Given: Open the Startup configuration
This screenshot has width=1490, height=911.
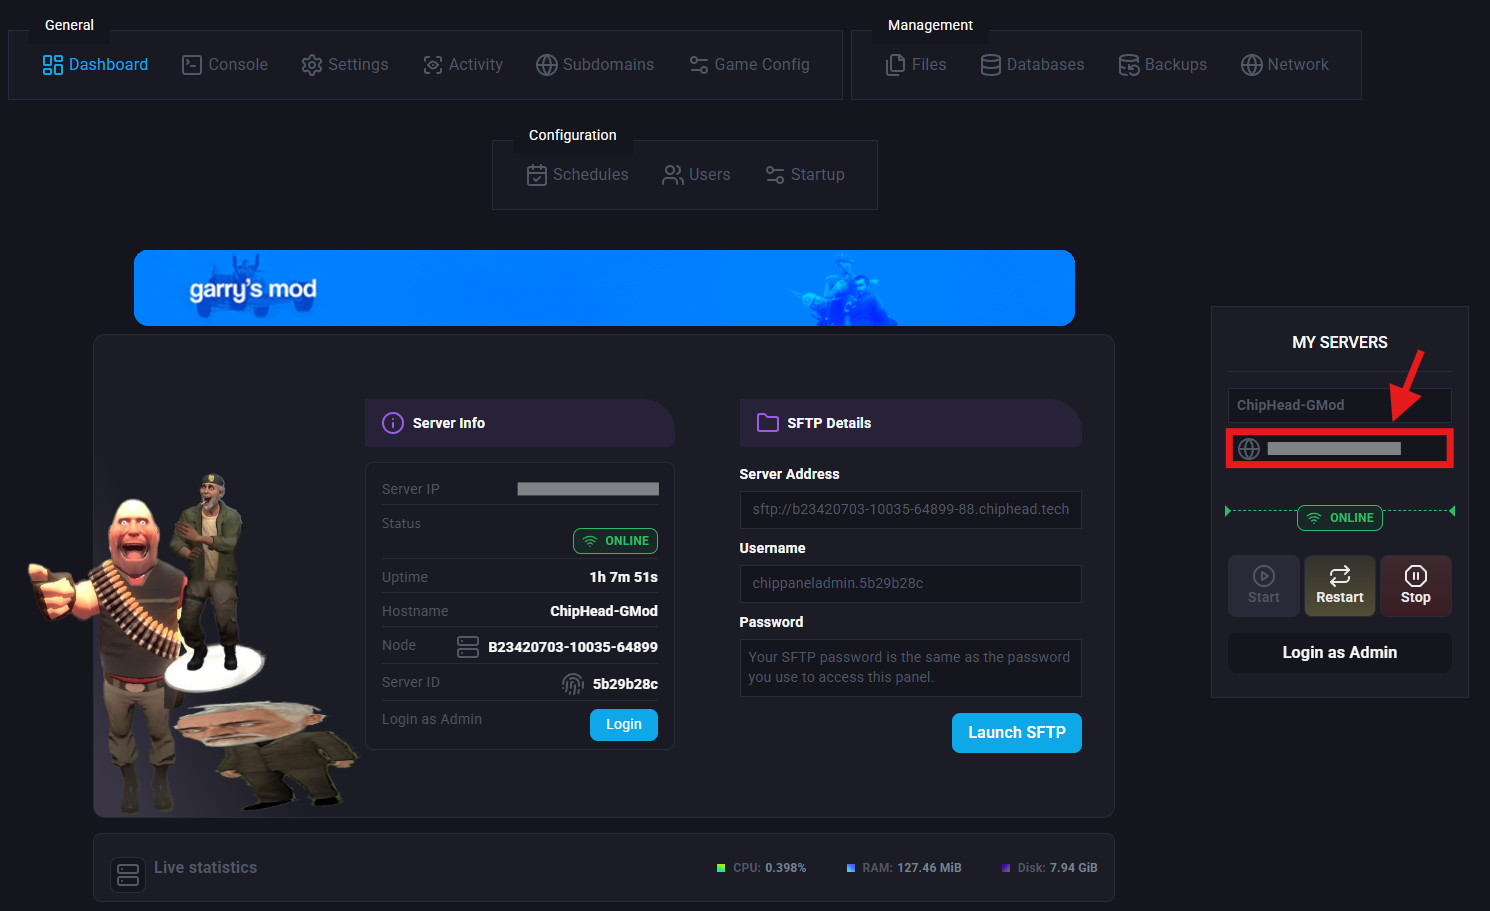Looking at the screenshot, I should [805, 175].
